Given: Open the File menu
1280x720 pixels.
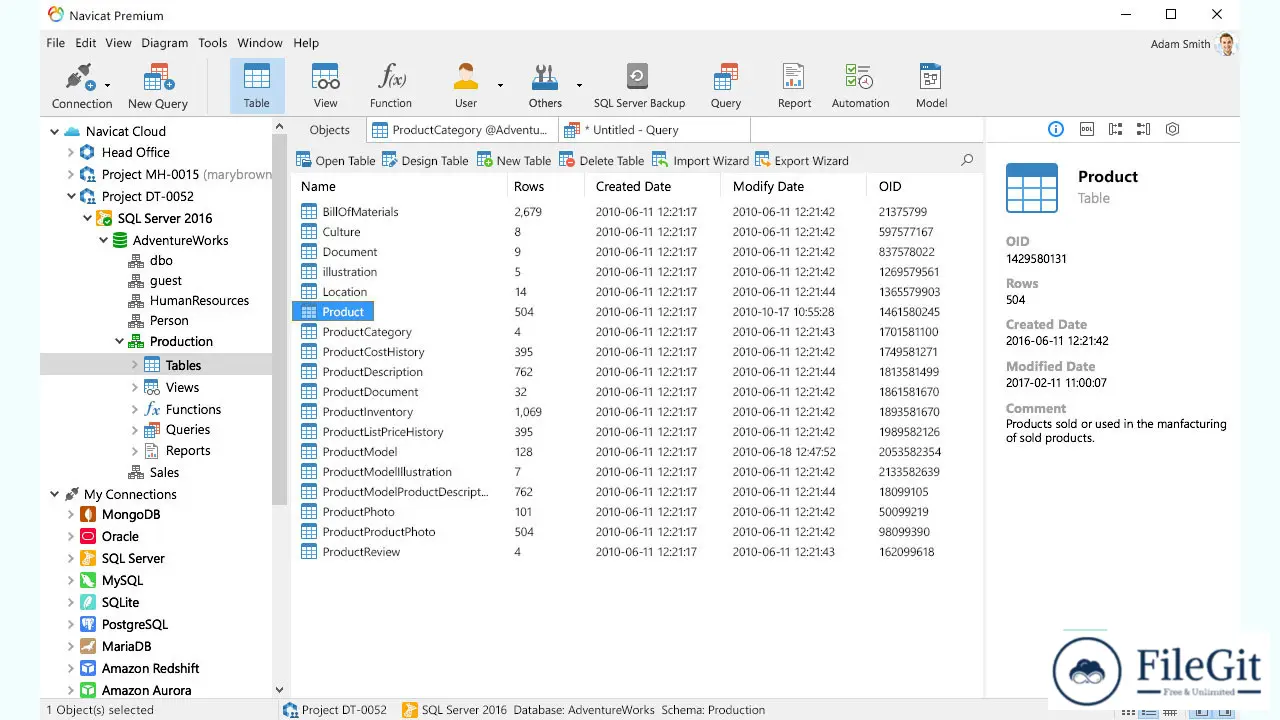Looking at the screenshot, I should coord(55,43).
